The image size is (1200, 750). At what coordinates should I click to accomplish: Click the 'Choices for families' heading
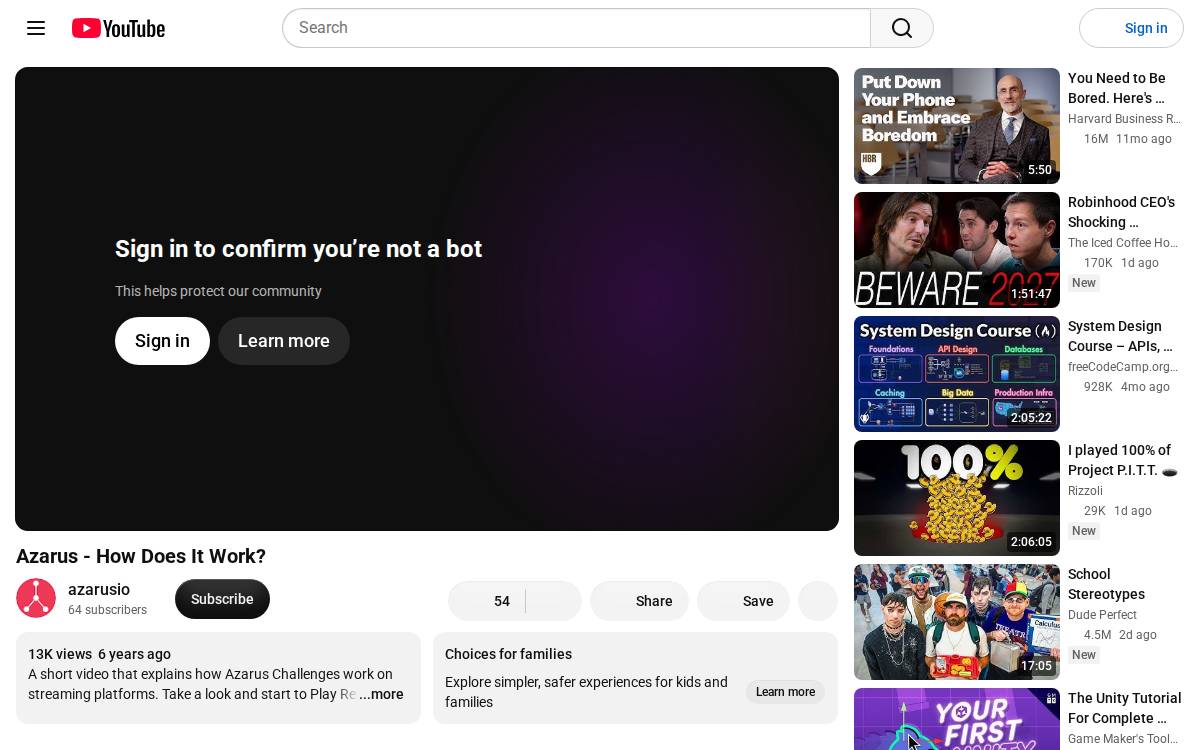click(x=508, y=654)
